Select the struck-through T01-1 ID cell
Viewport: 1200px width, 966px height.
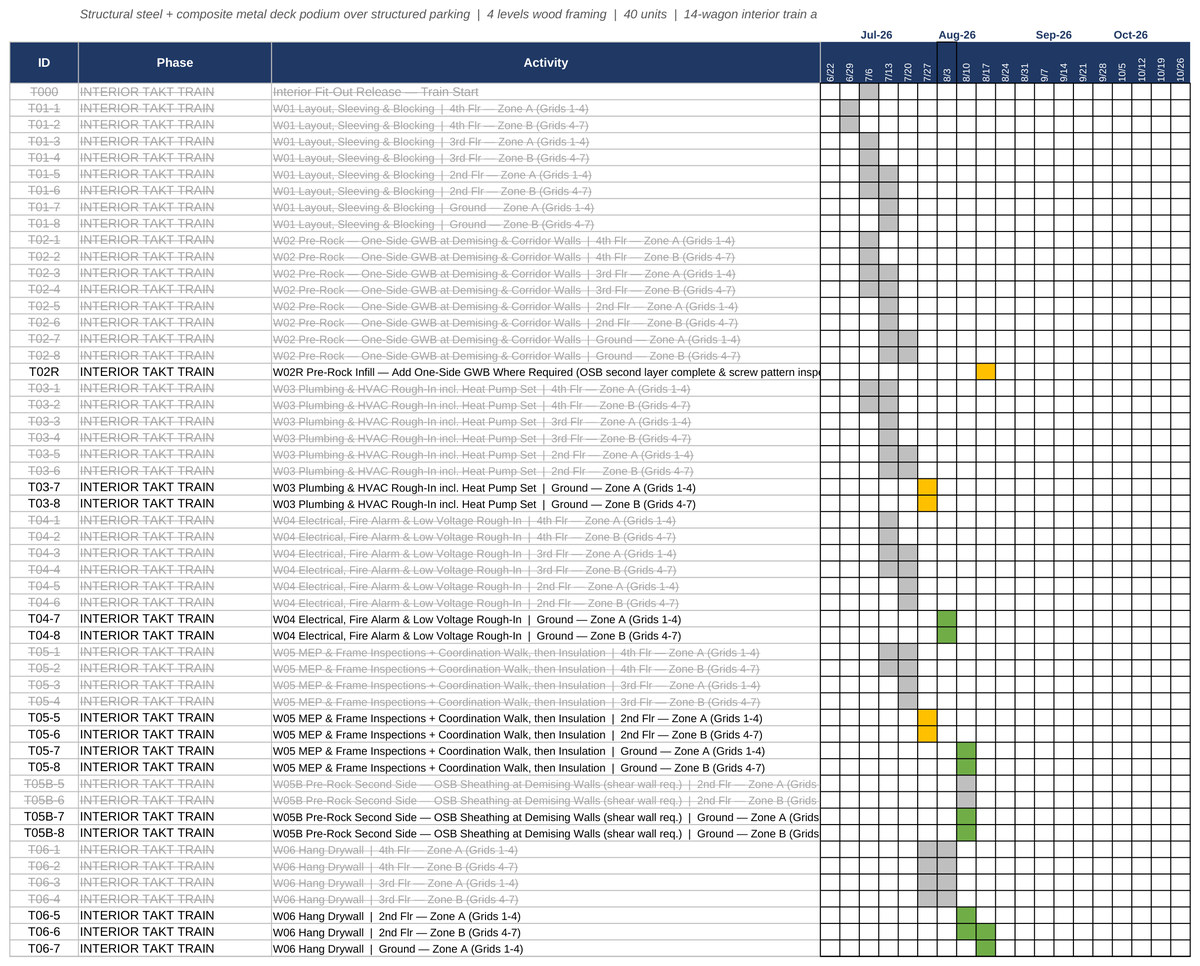[44, 108]
